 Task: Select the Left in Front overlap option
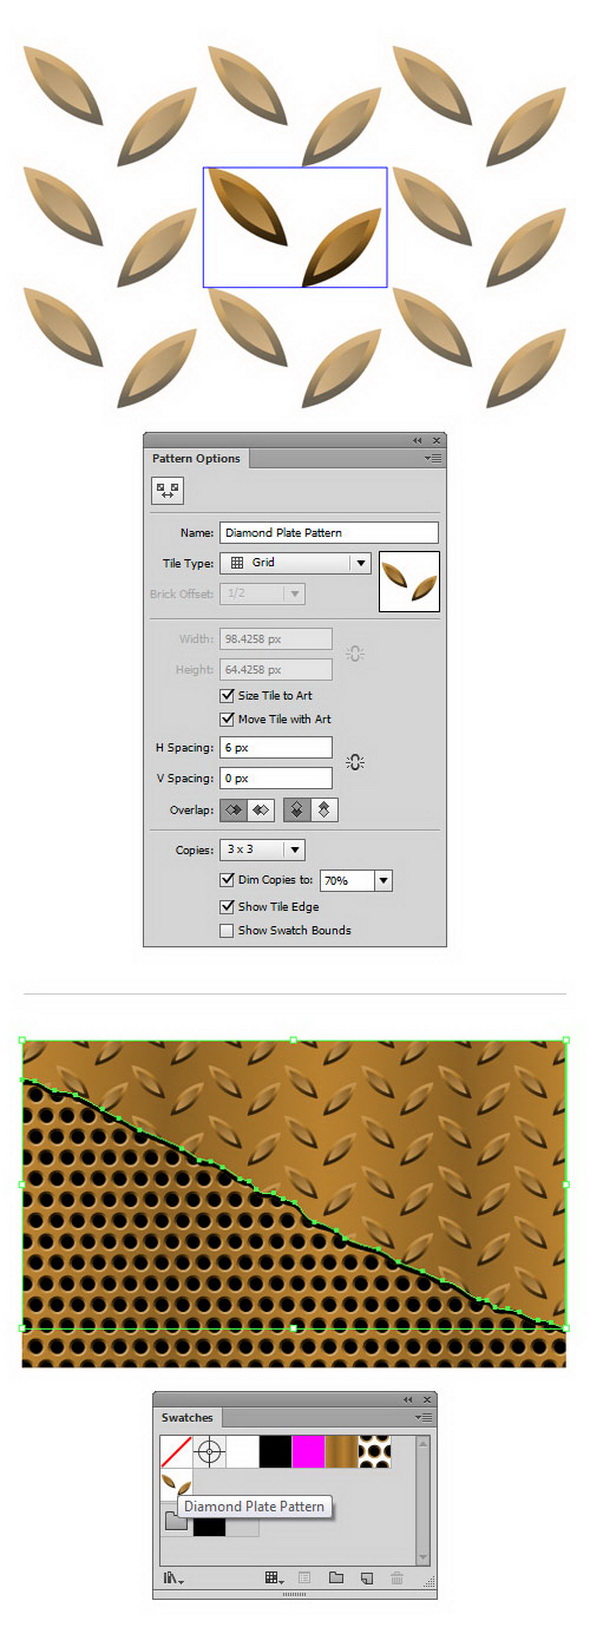[x=234, y=810]
